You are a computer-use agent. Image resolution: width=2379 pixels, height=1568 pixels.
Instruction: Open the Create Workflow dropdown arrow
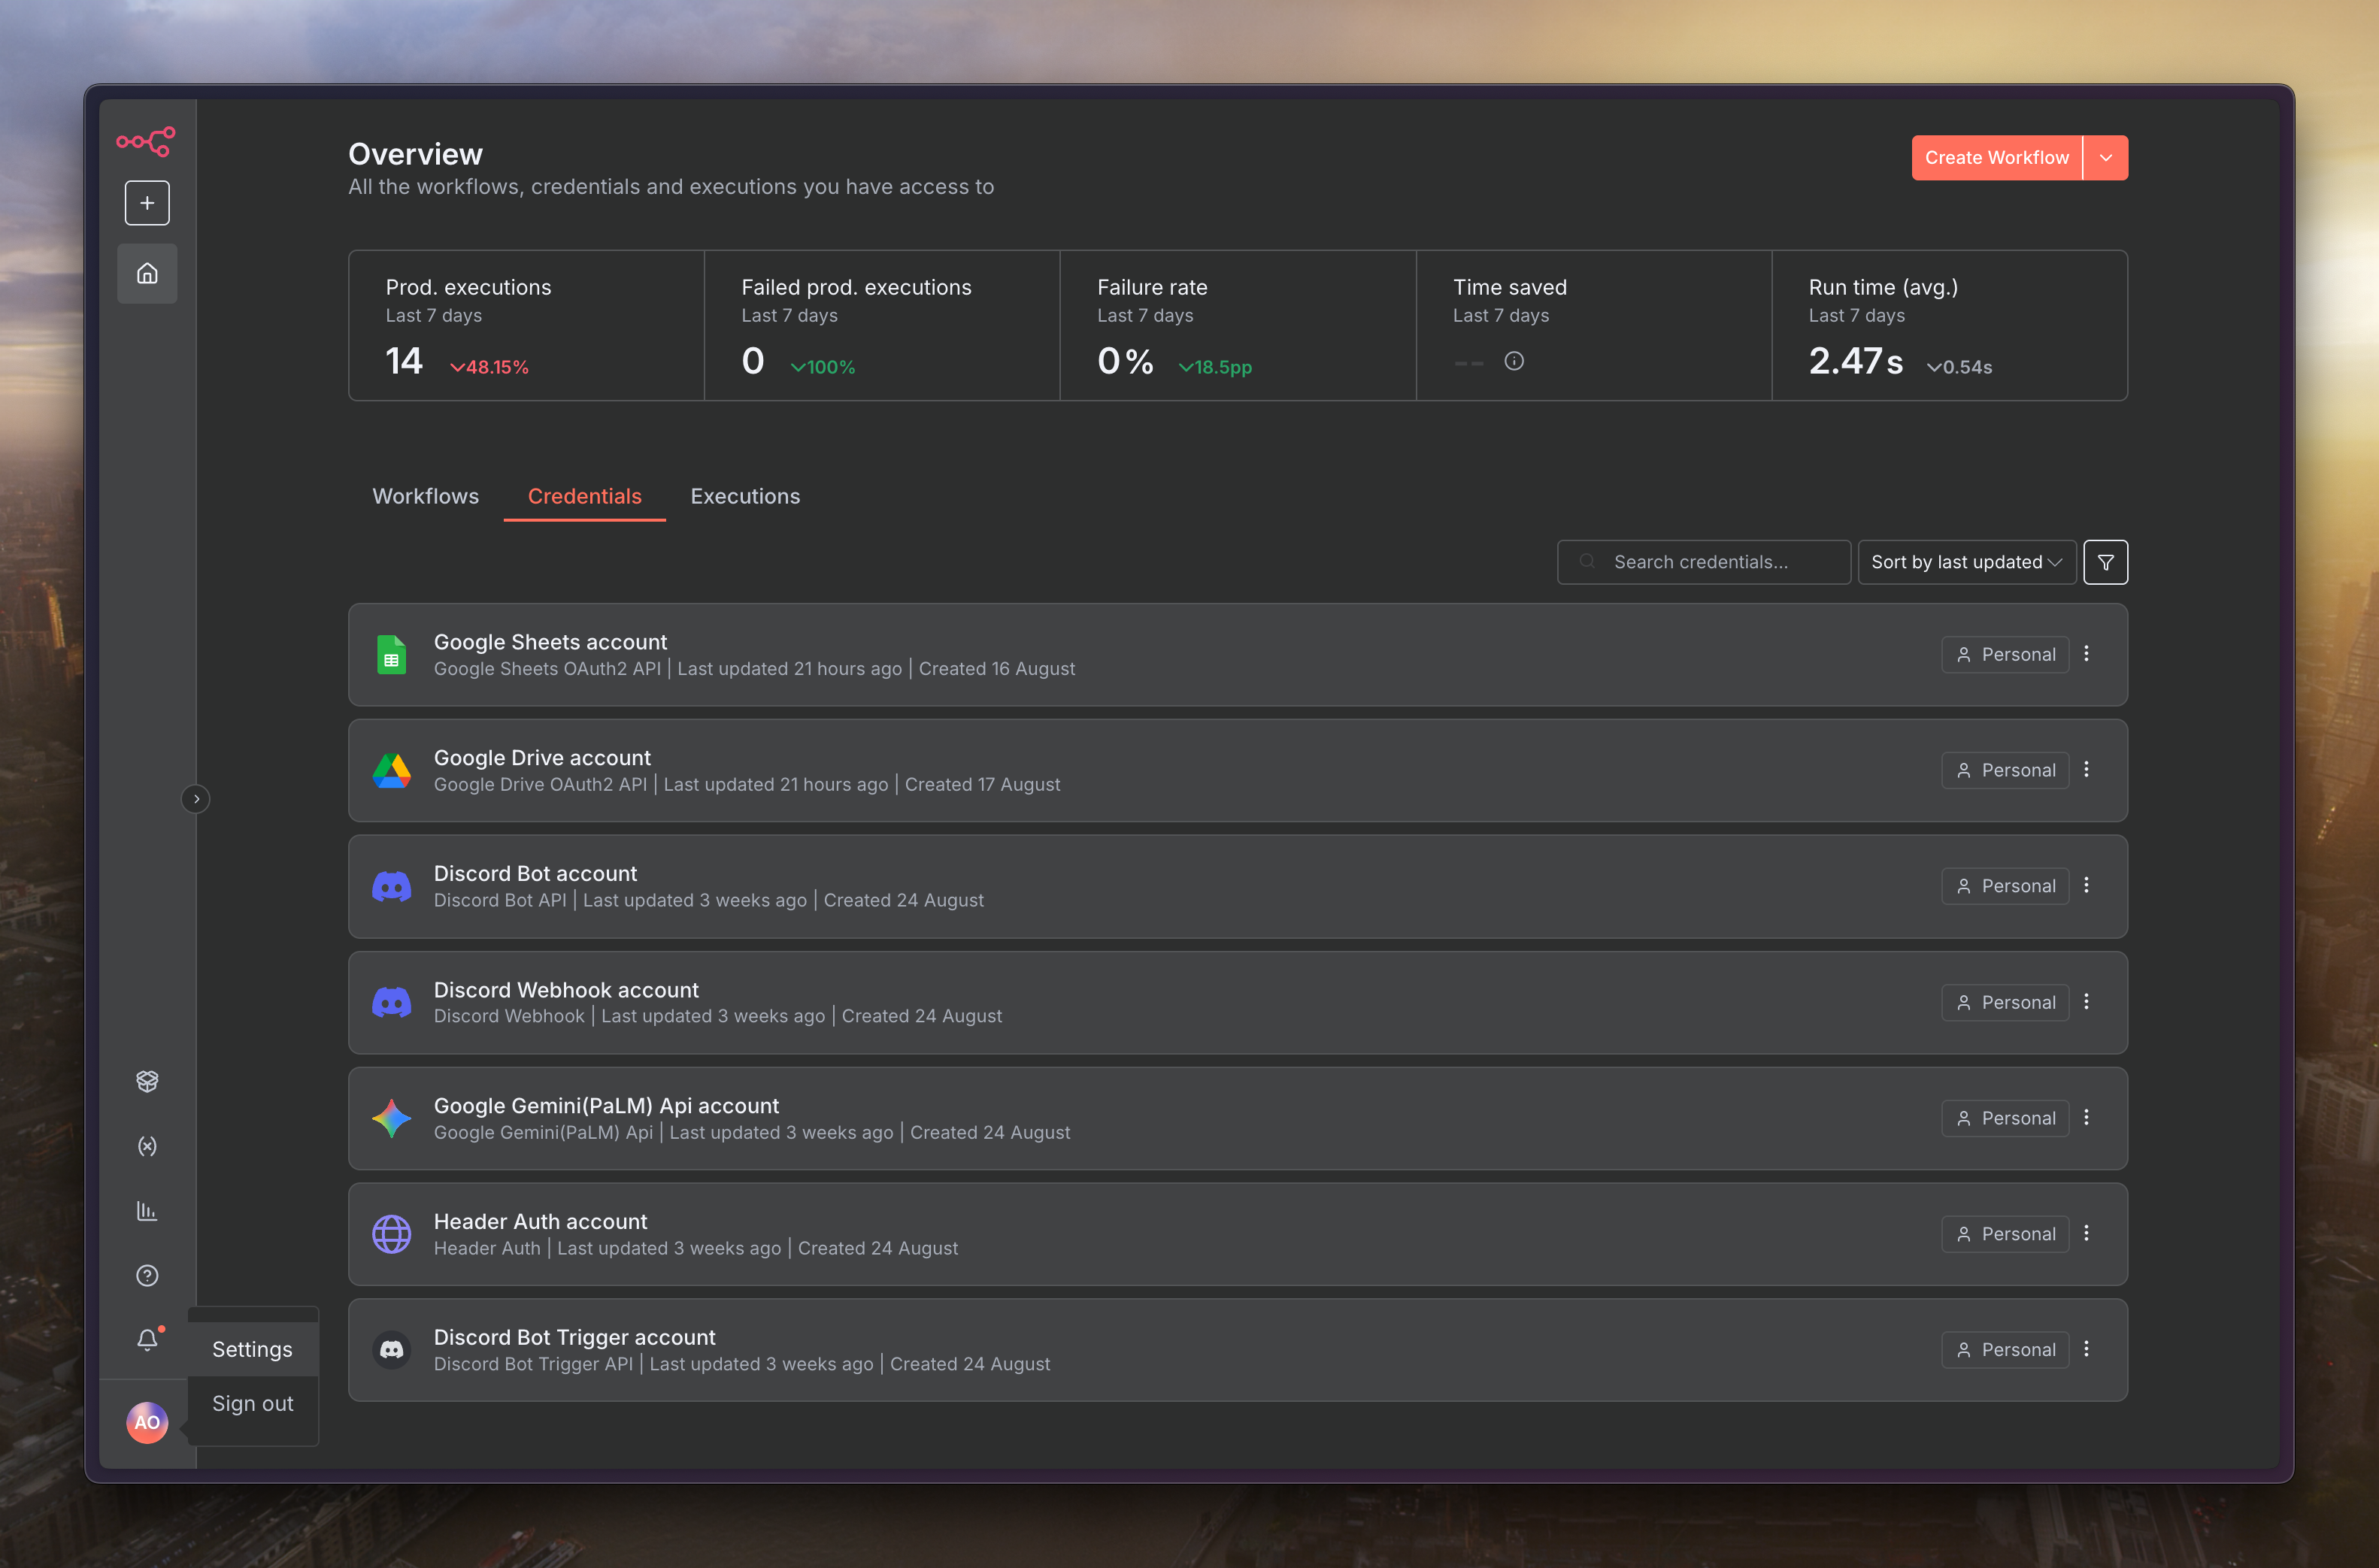(2105, 158)
